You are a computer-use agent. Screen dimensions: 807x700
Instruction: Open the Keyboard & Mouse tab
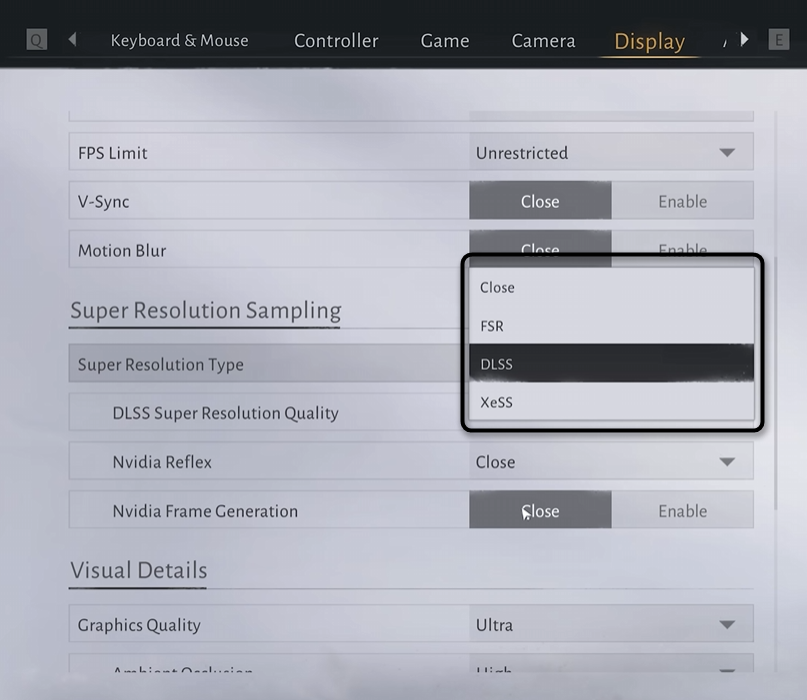[x=180, y=40]
